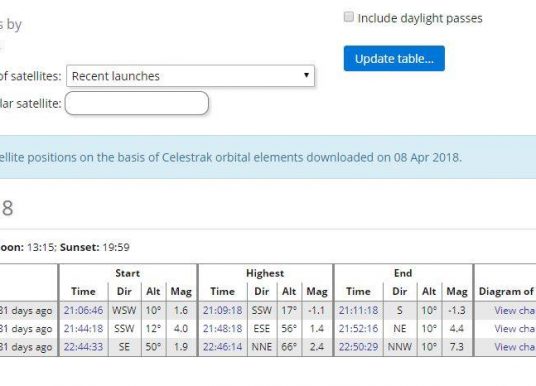Viewport: 536px width, 386px height.
Task: Open highest time 21:09:18 link
Action: click(x=223, y=310)
